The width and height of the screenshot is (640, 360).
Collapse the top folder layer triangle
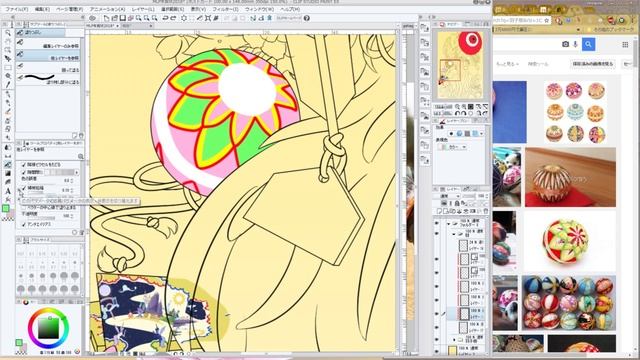[x=448, y=224]
